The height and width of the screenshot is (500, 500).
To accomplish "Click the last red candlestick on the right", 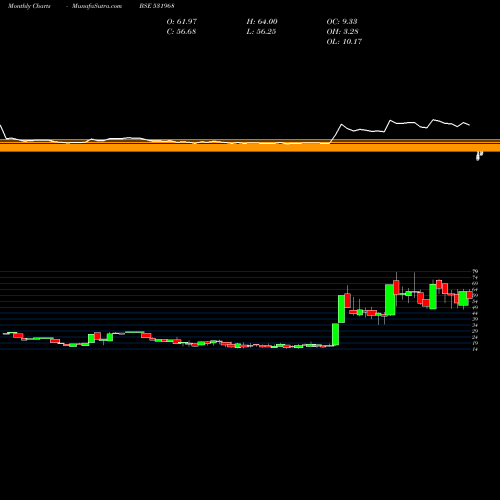I will tap(470, 295).
